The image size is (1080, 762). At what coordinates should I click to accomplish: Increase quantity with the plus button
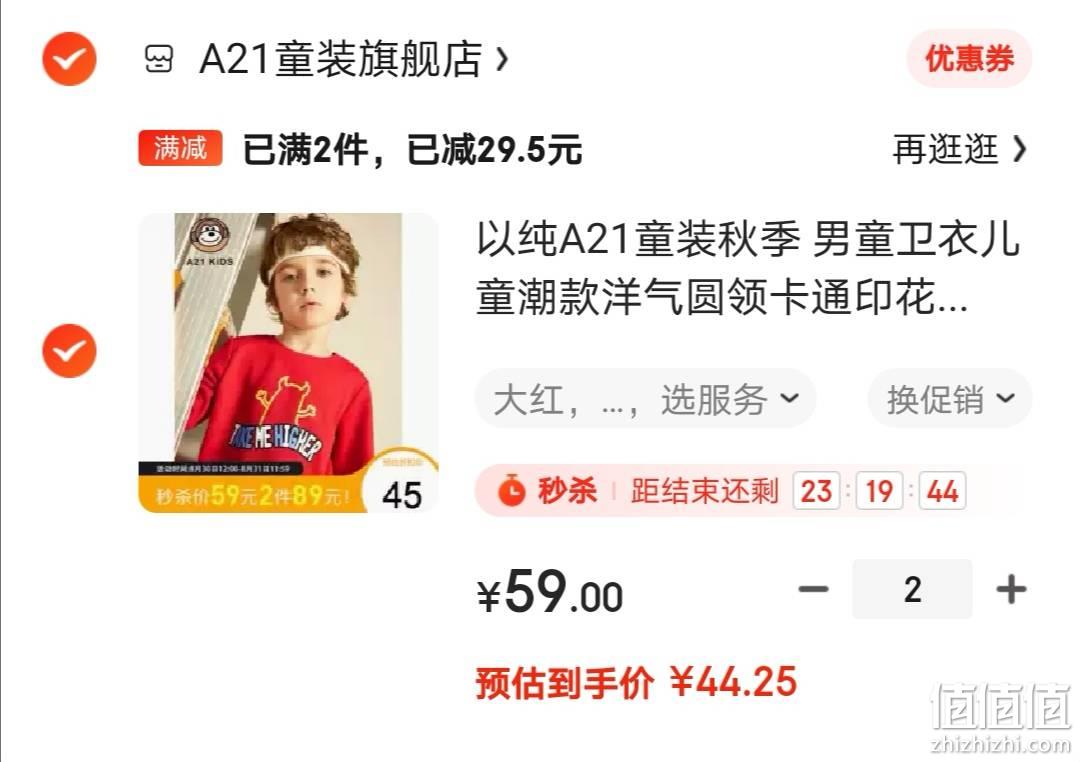1011,589
